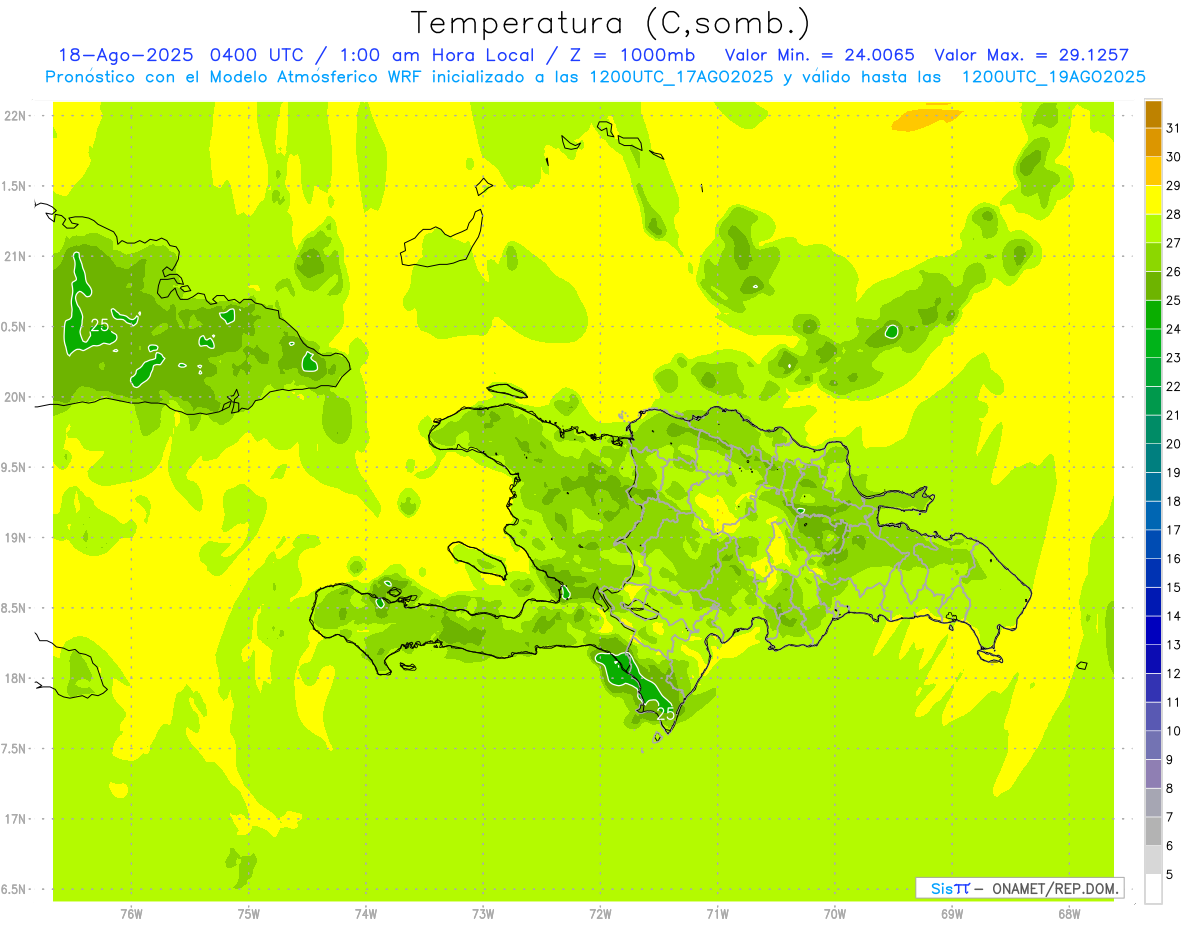Viewport: 1200px width, 927px height.
Task: Click the '18N' latitude axis label
Action: click(15, 678)
